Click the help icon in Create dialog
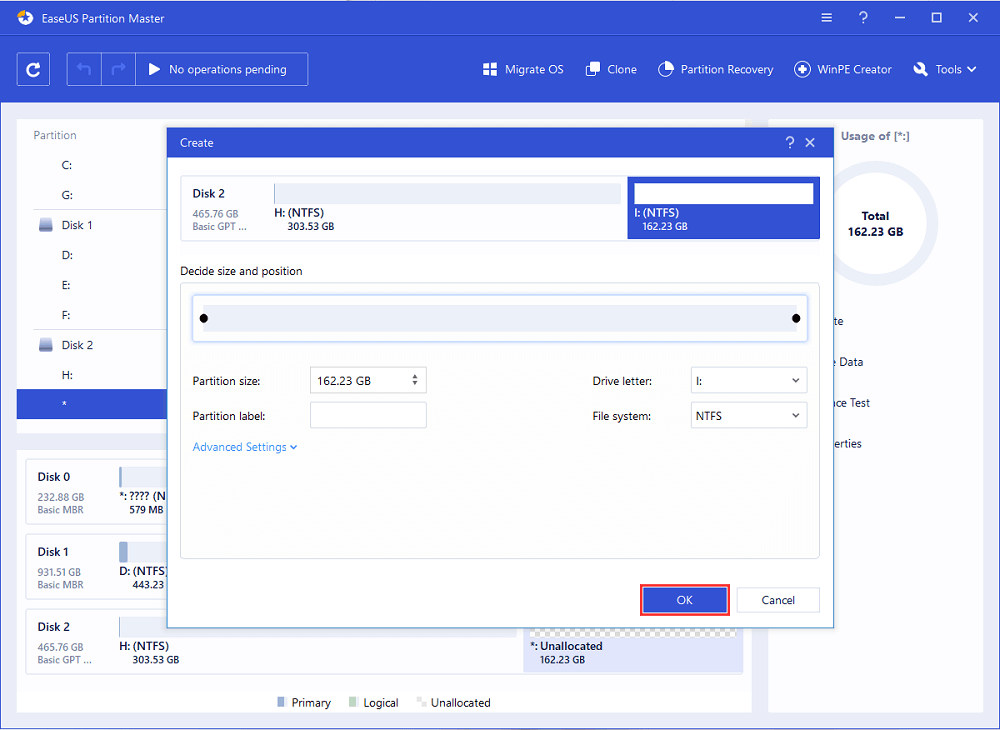Viewport: 1000px width, 730px height. (x=790, y=143)
